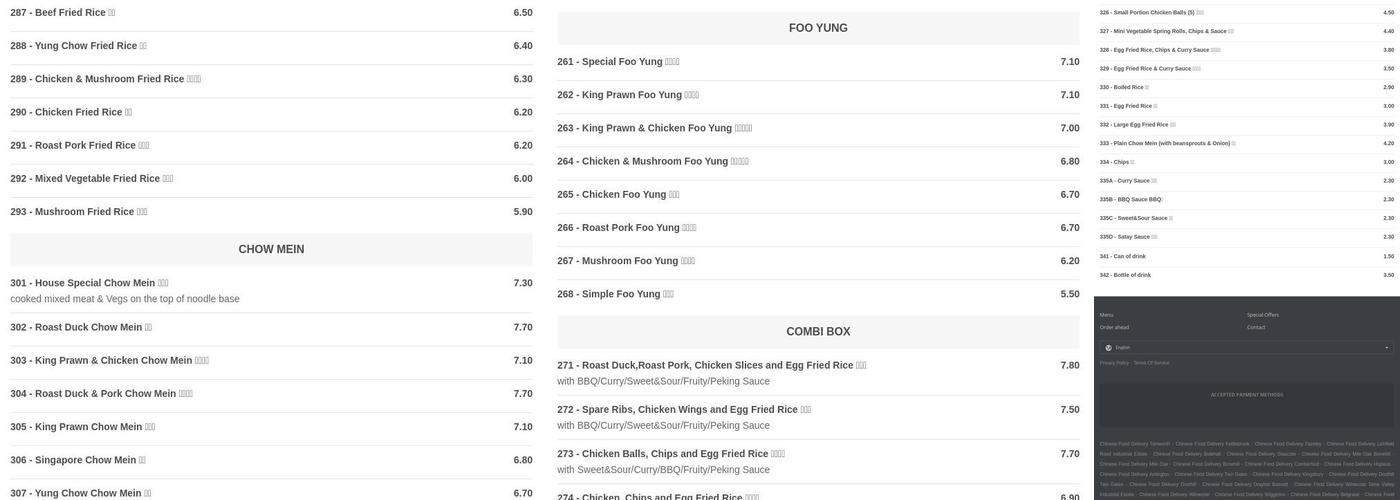1400x500 pixels.
Task: Select the FOO YUNG section header
Action: 818,28
